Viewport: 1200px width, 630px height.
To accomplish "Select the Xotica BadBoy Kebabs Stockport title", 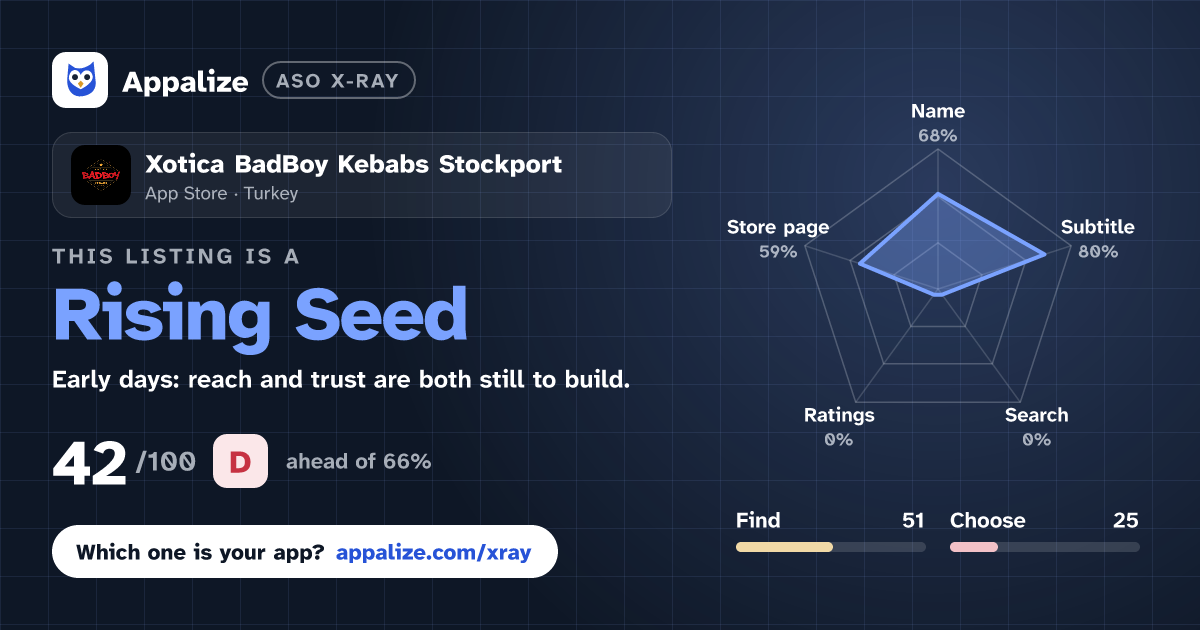I will [354, 164].
